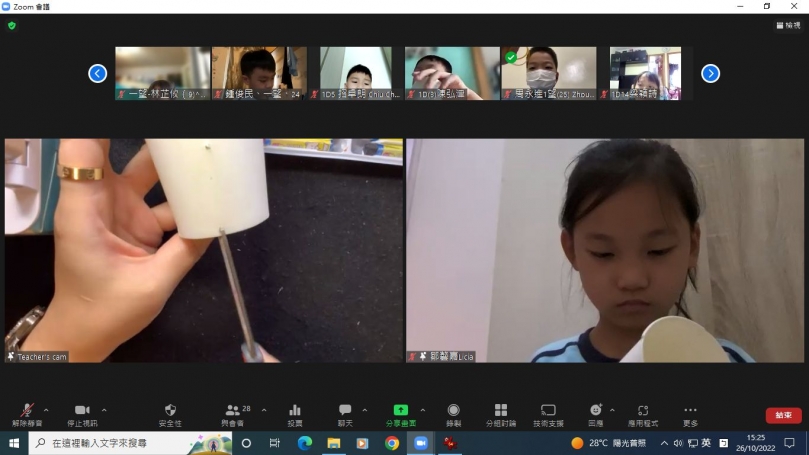The height and width of the screenshot is (455, 809).
Task: Expand video options arrow beside camera
Action: [x=104, y=410]
